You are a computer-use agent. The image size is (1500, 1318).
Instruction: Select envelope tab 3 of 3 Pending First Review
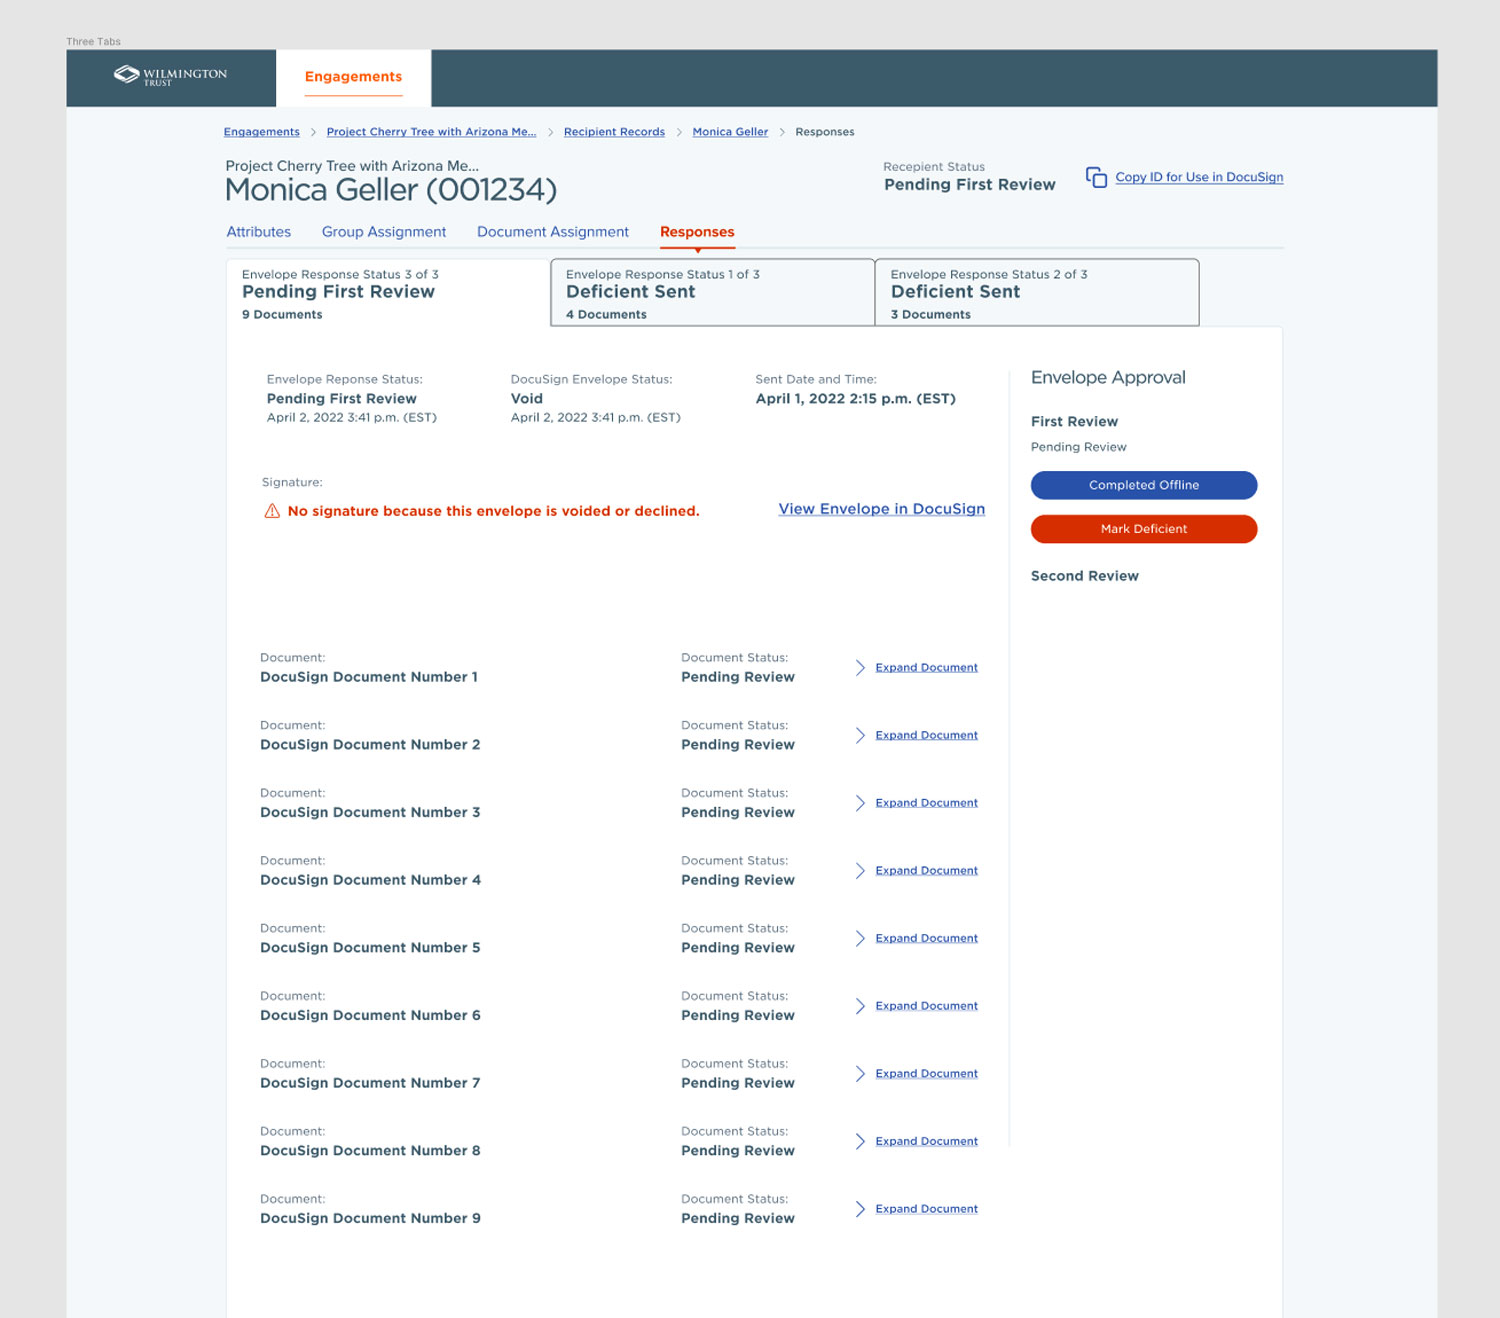tap(388, 293)
